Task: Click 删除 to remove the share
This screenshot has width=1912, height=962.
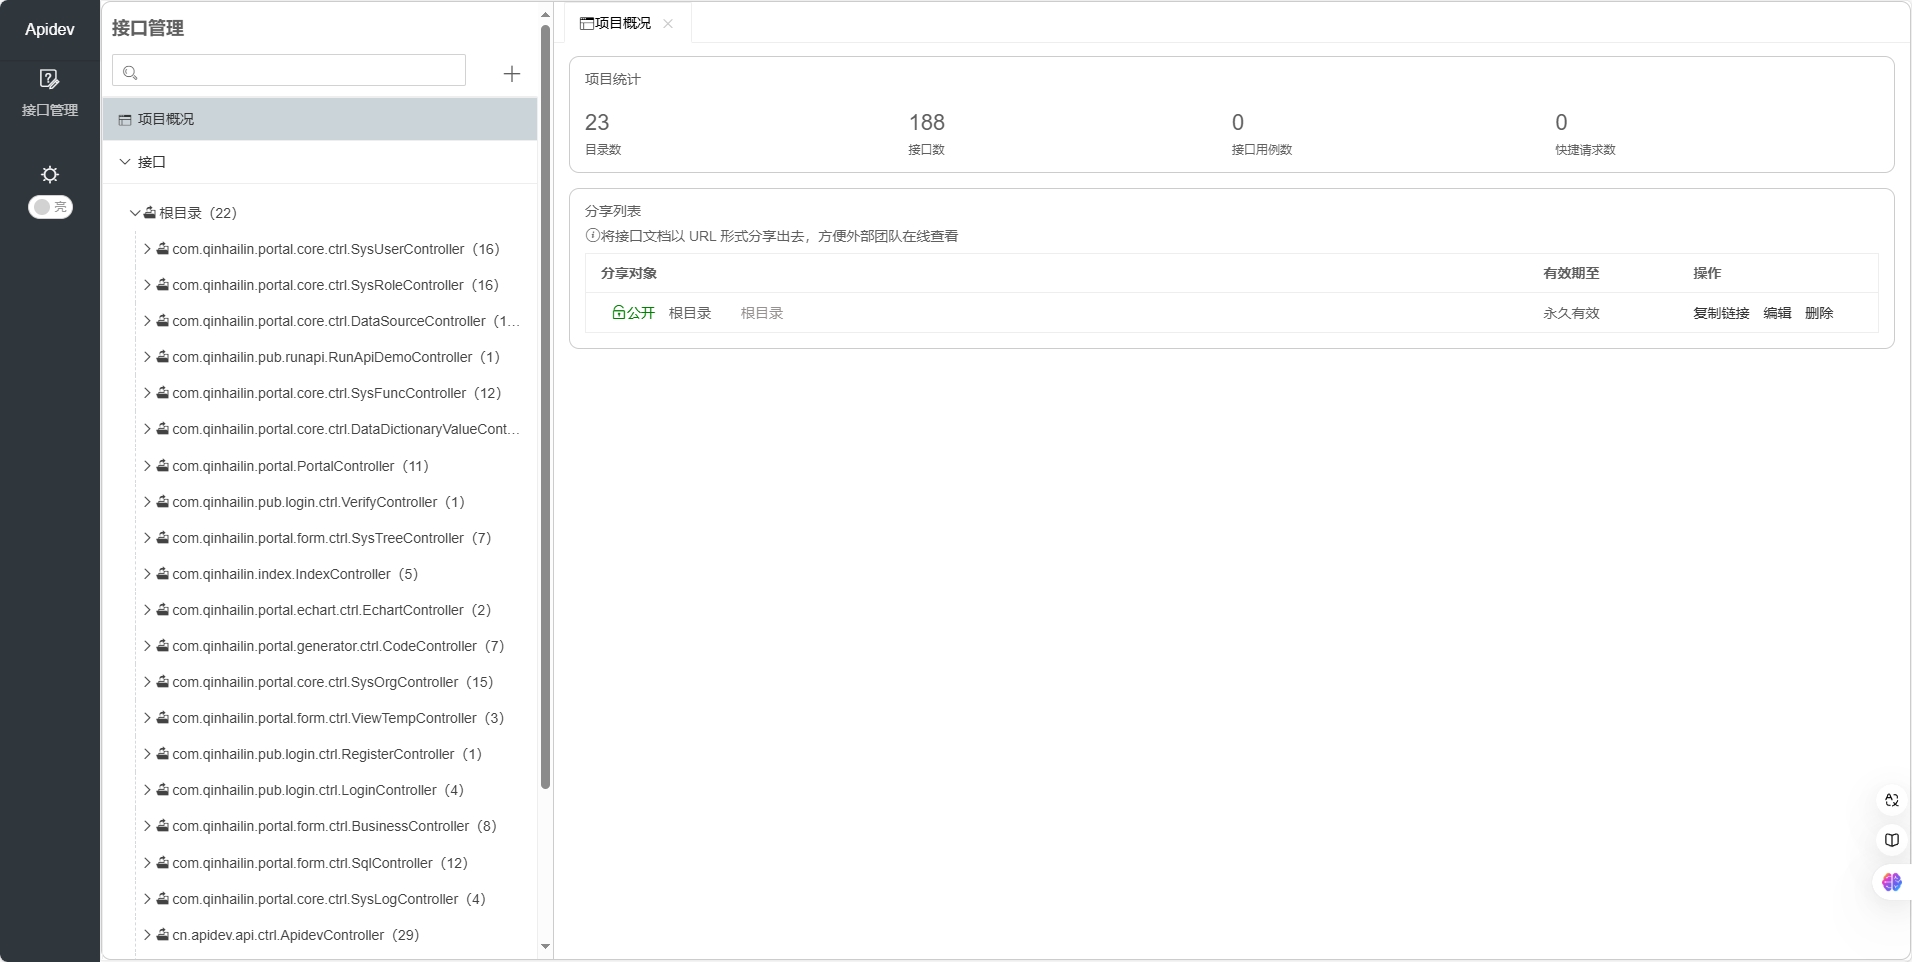Action: [x=1818, y=313]
